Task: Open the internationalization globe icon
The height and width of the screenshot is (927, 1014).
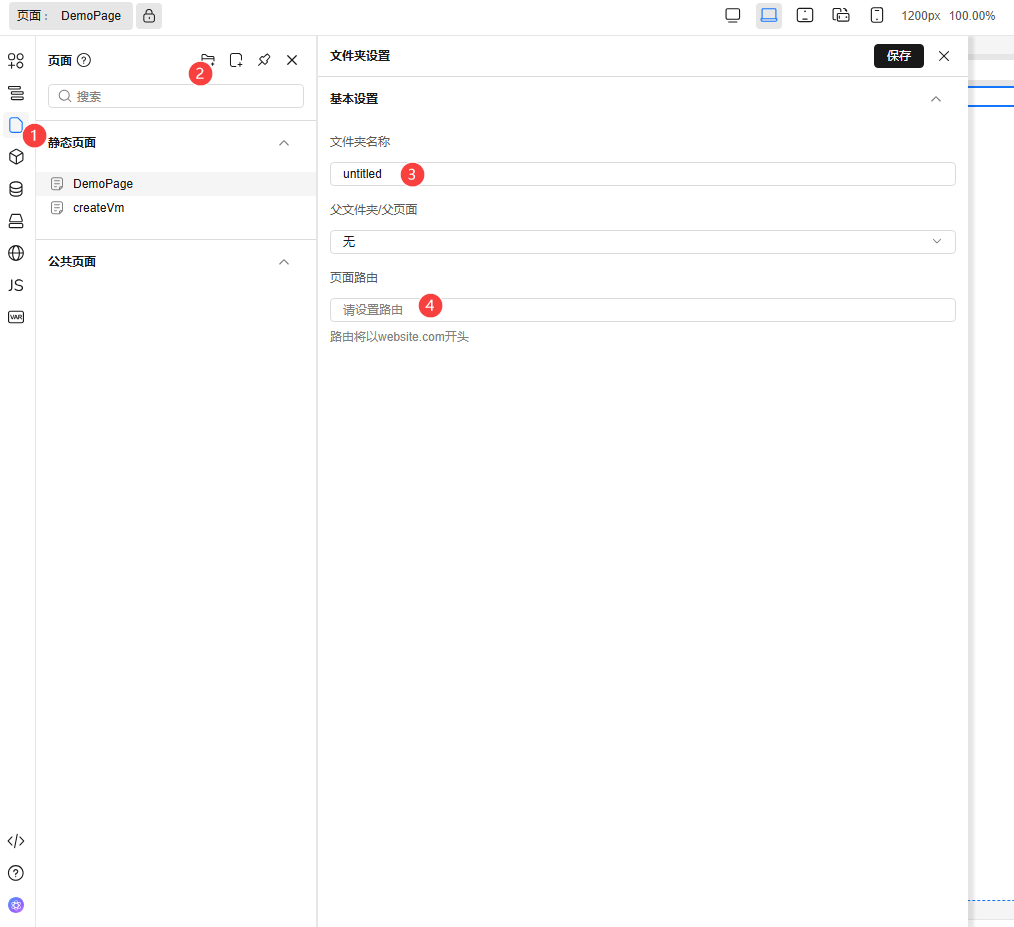Action: tap(16, 253)
